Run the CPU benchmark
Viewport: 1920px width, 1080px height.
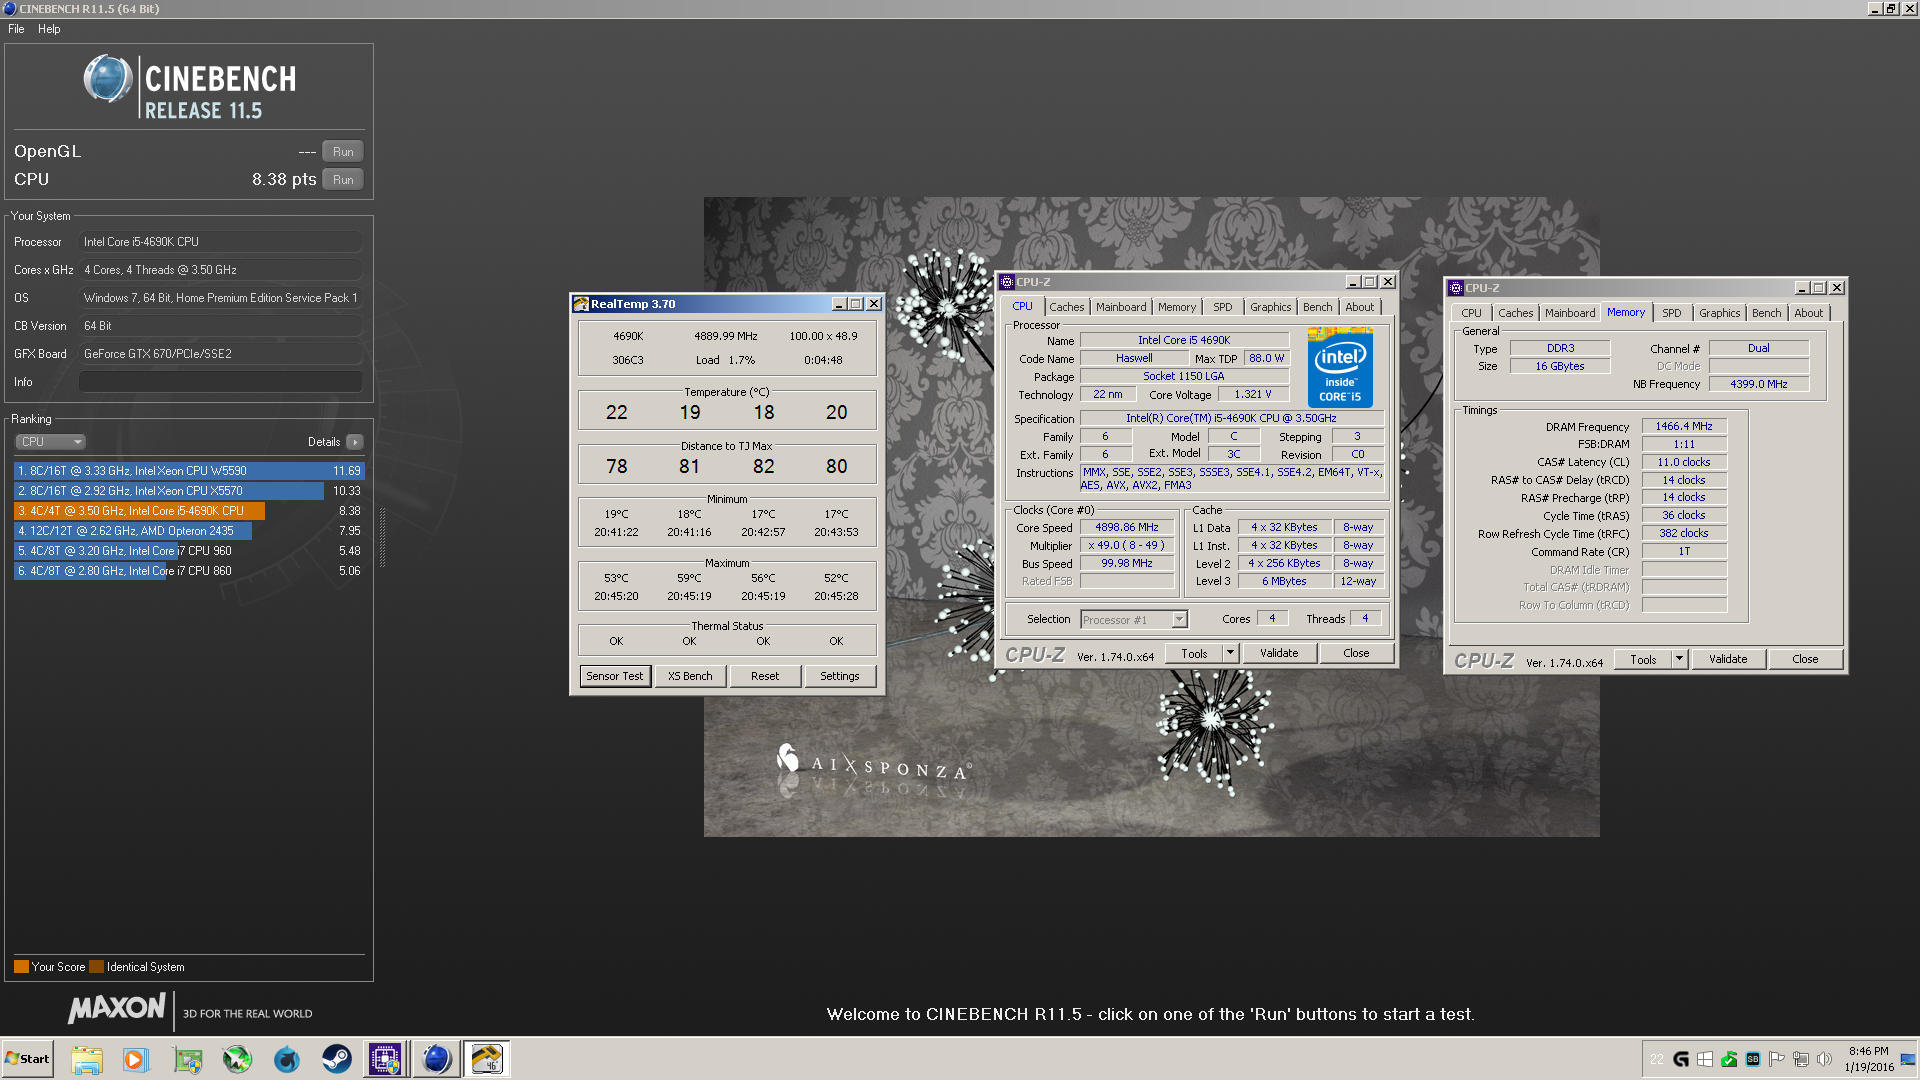(343, 180)
